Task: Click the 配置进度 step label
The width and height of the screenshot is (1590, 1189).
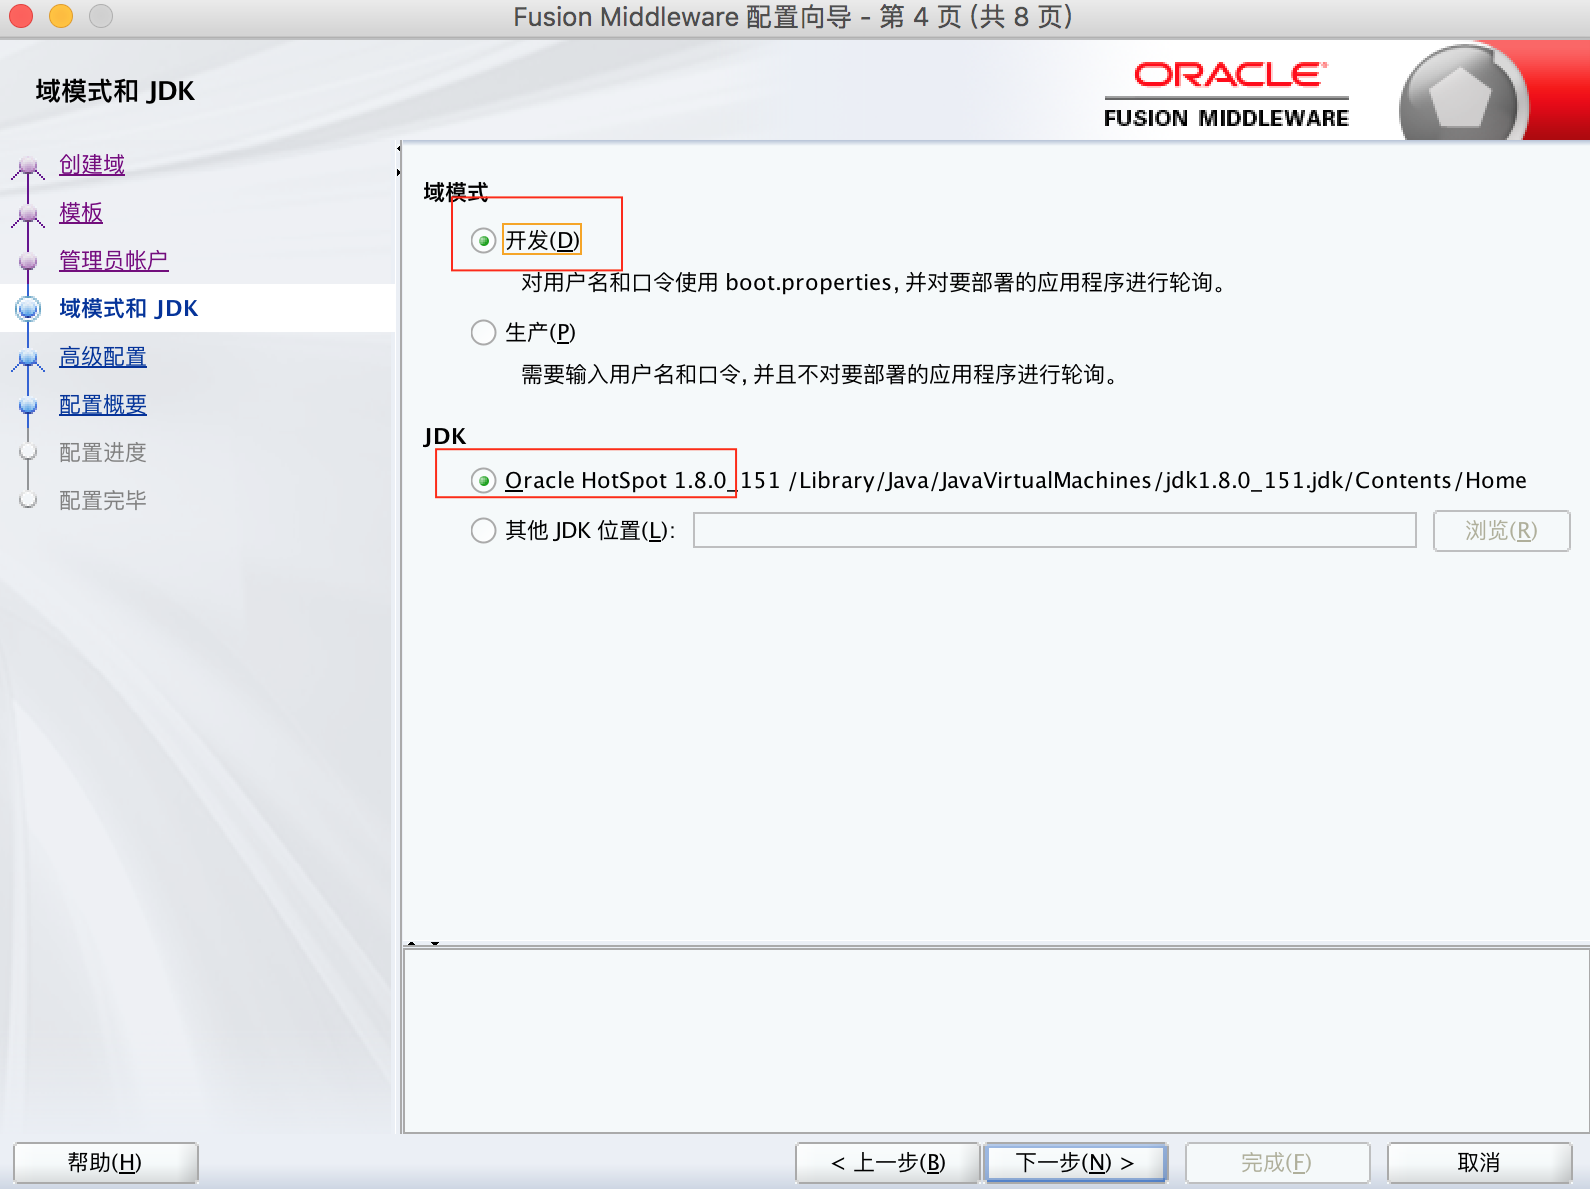Action: (103, 453)
